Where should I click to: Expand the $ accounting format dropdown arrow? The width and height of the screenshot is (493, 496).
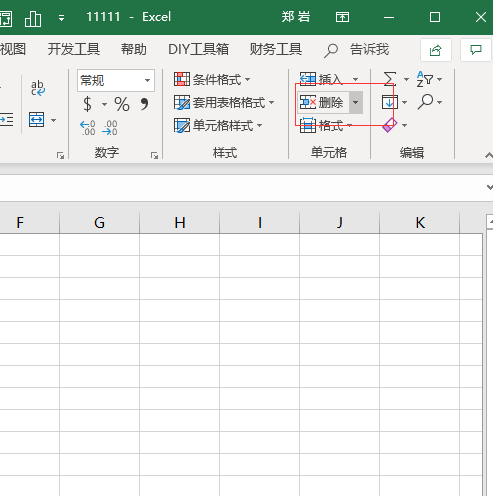pyautogui.click(x=104, y=104)
